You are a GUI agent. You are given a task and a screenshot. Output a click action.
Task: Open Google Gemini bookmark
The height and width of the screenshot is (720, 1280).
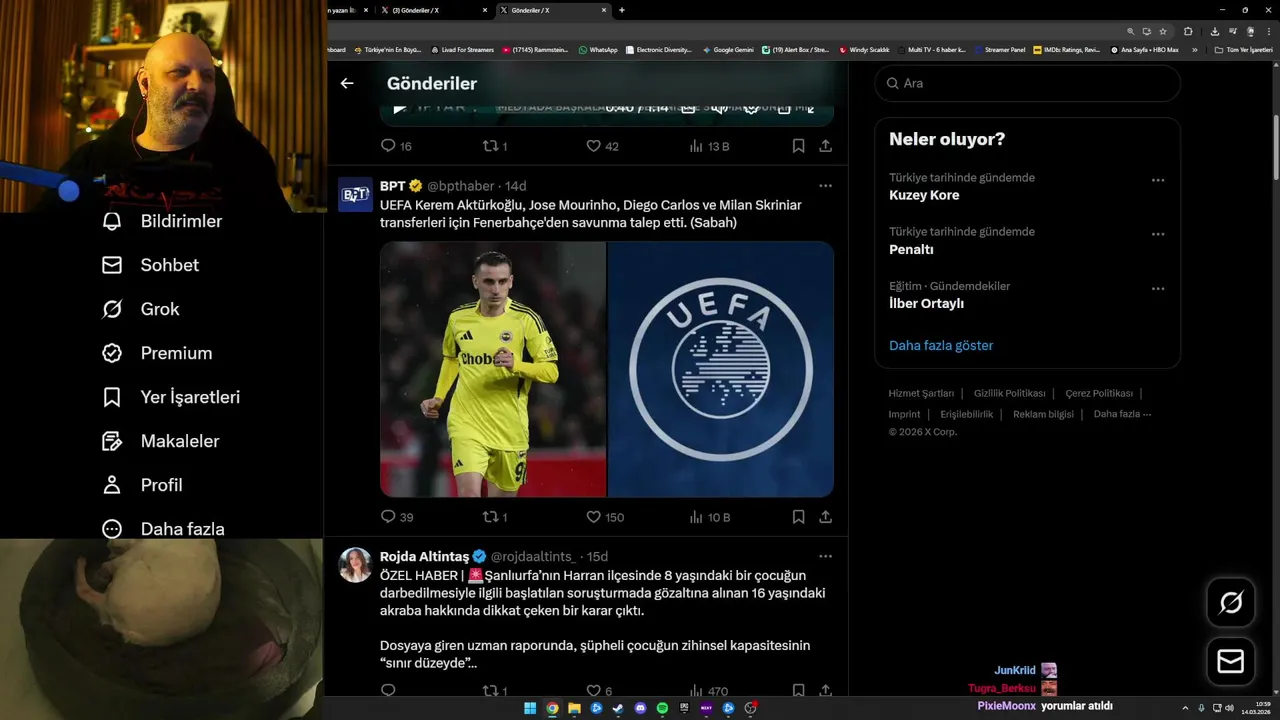click(x=728, y=49)
